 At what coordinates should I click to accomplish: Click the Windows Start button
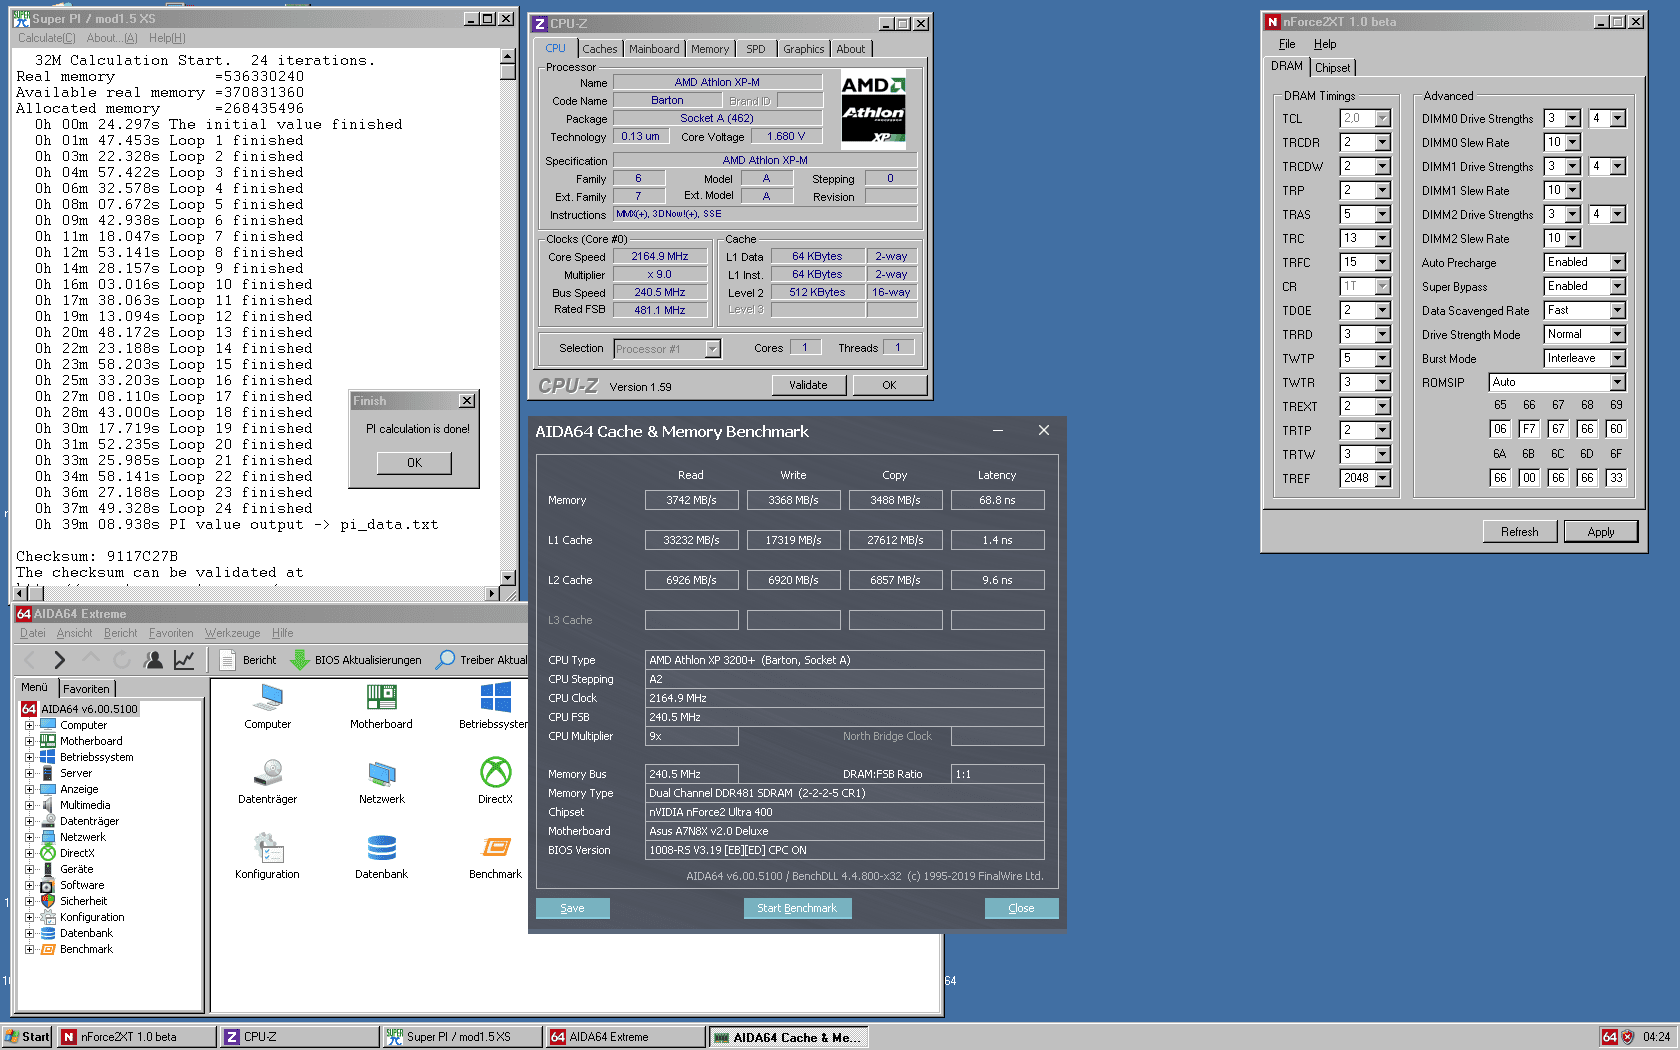27,1037
